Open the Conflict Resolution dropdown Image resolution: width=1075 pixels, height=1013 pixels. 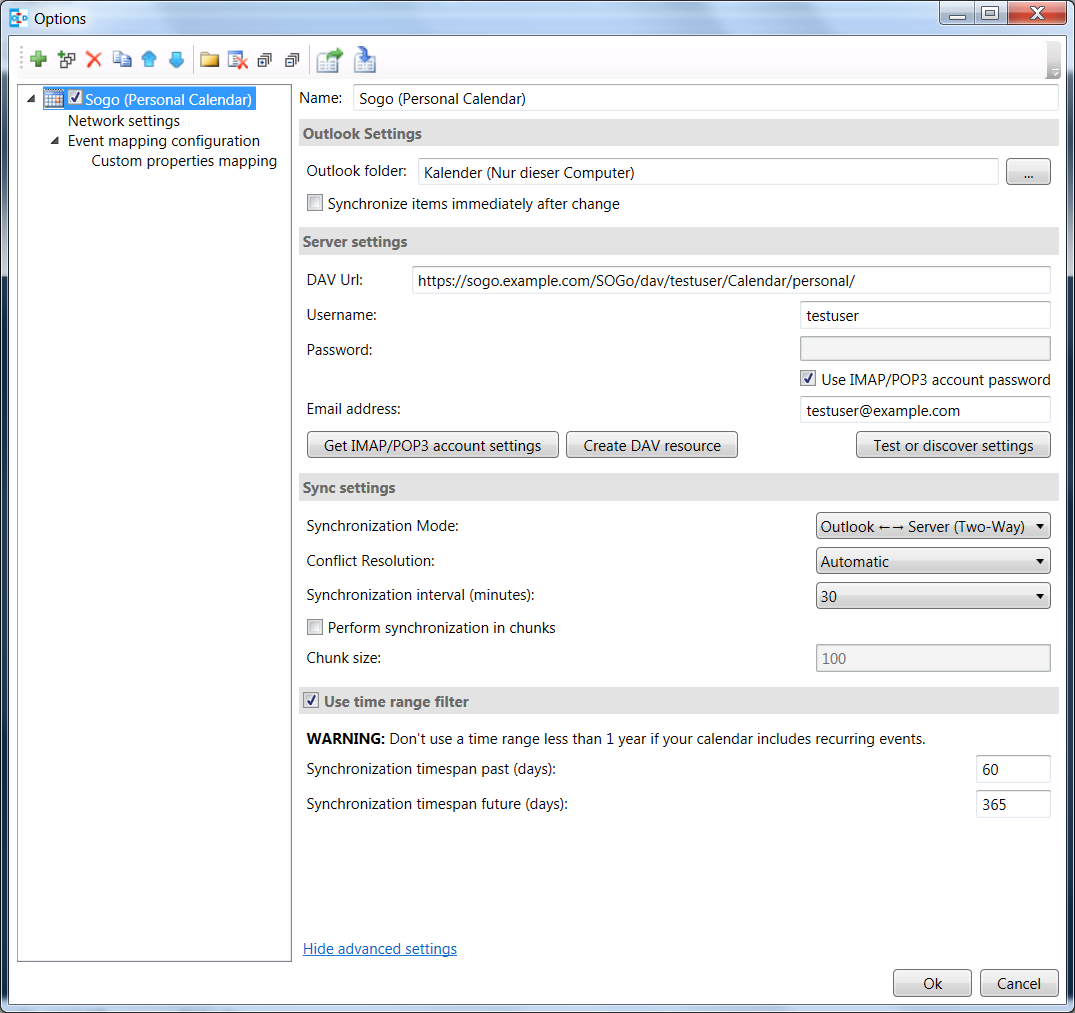click(x=932, y=561)
